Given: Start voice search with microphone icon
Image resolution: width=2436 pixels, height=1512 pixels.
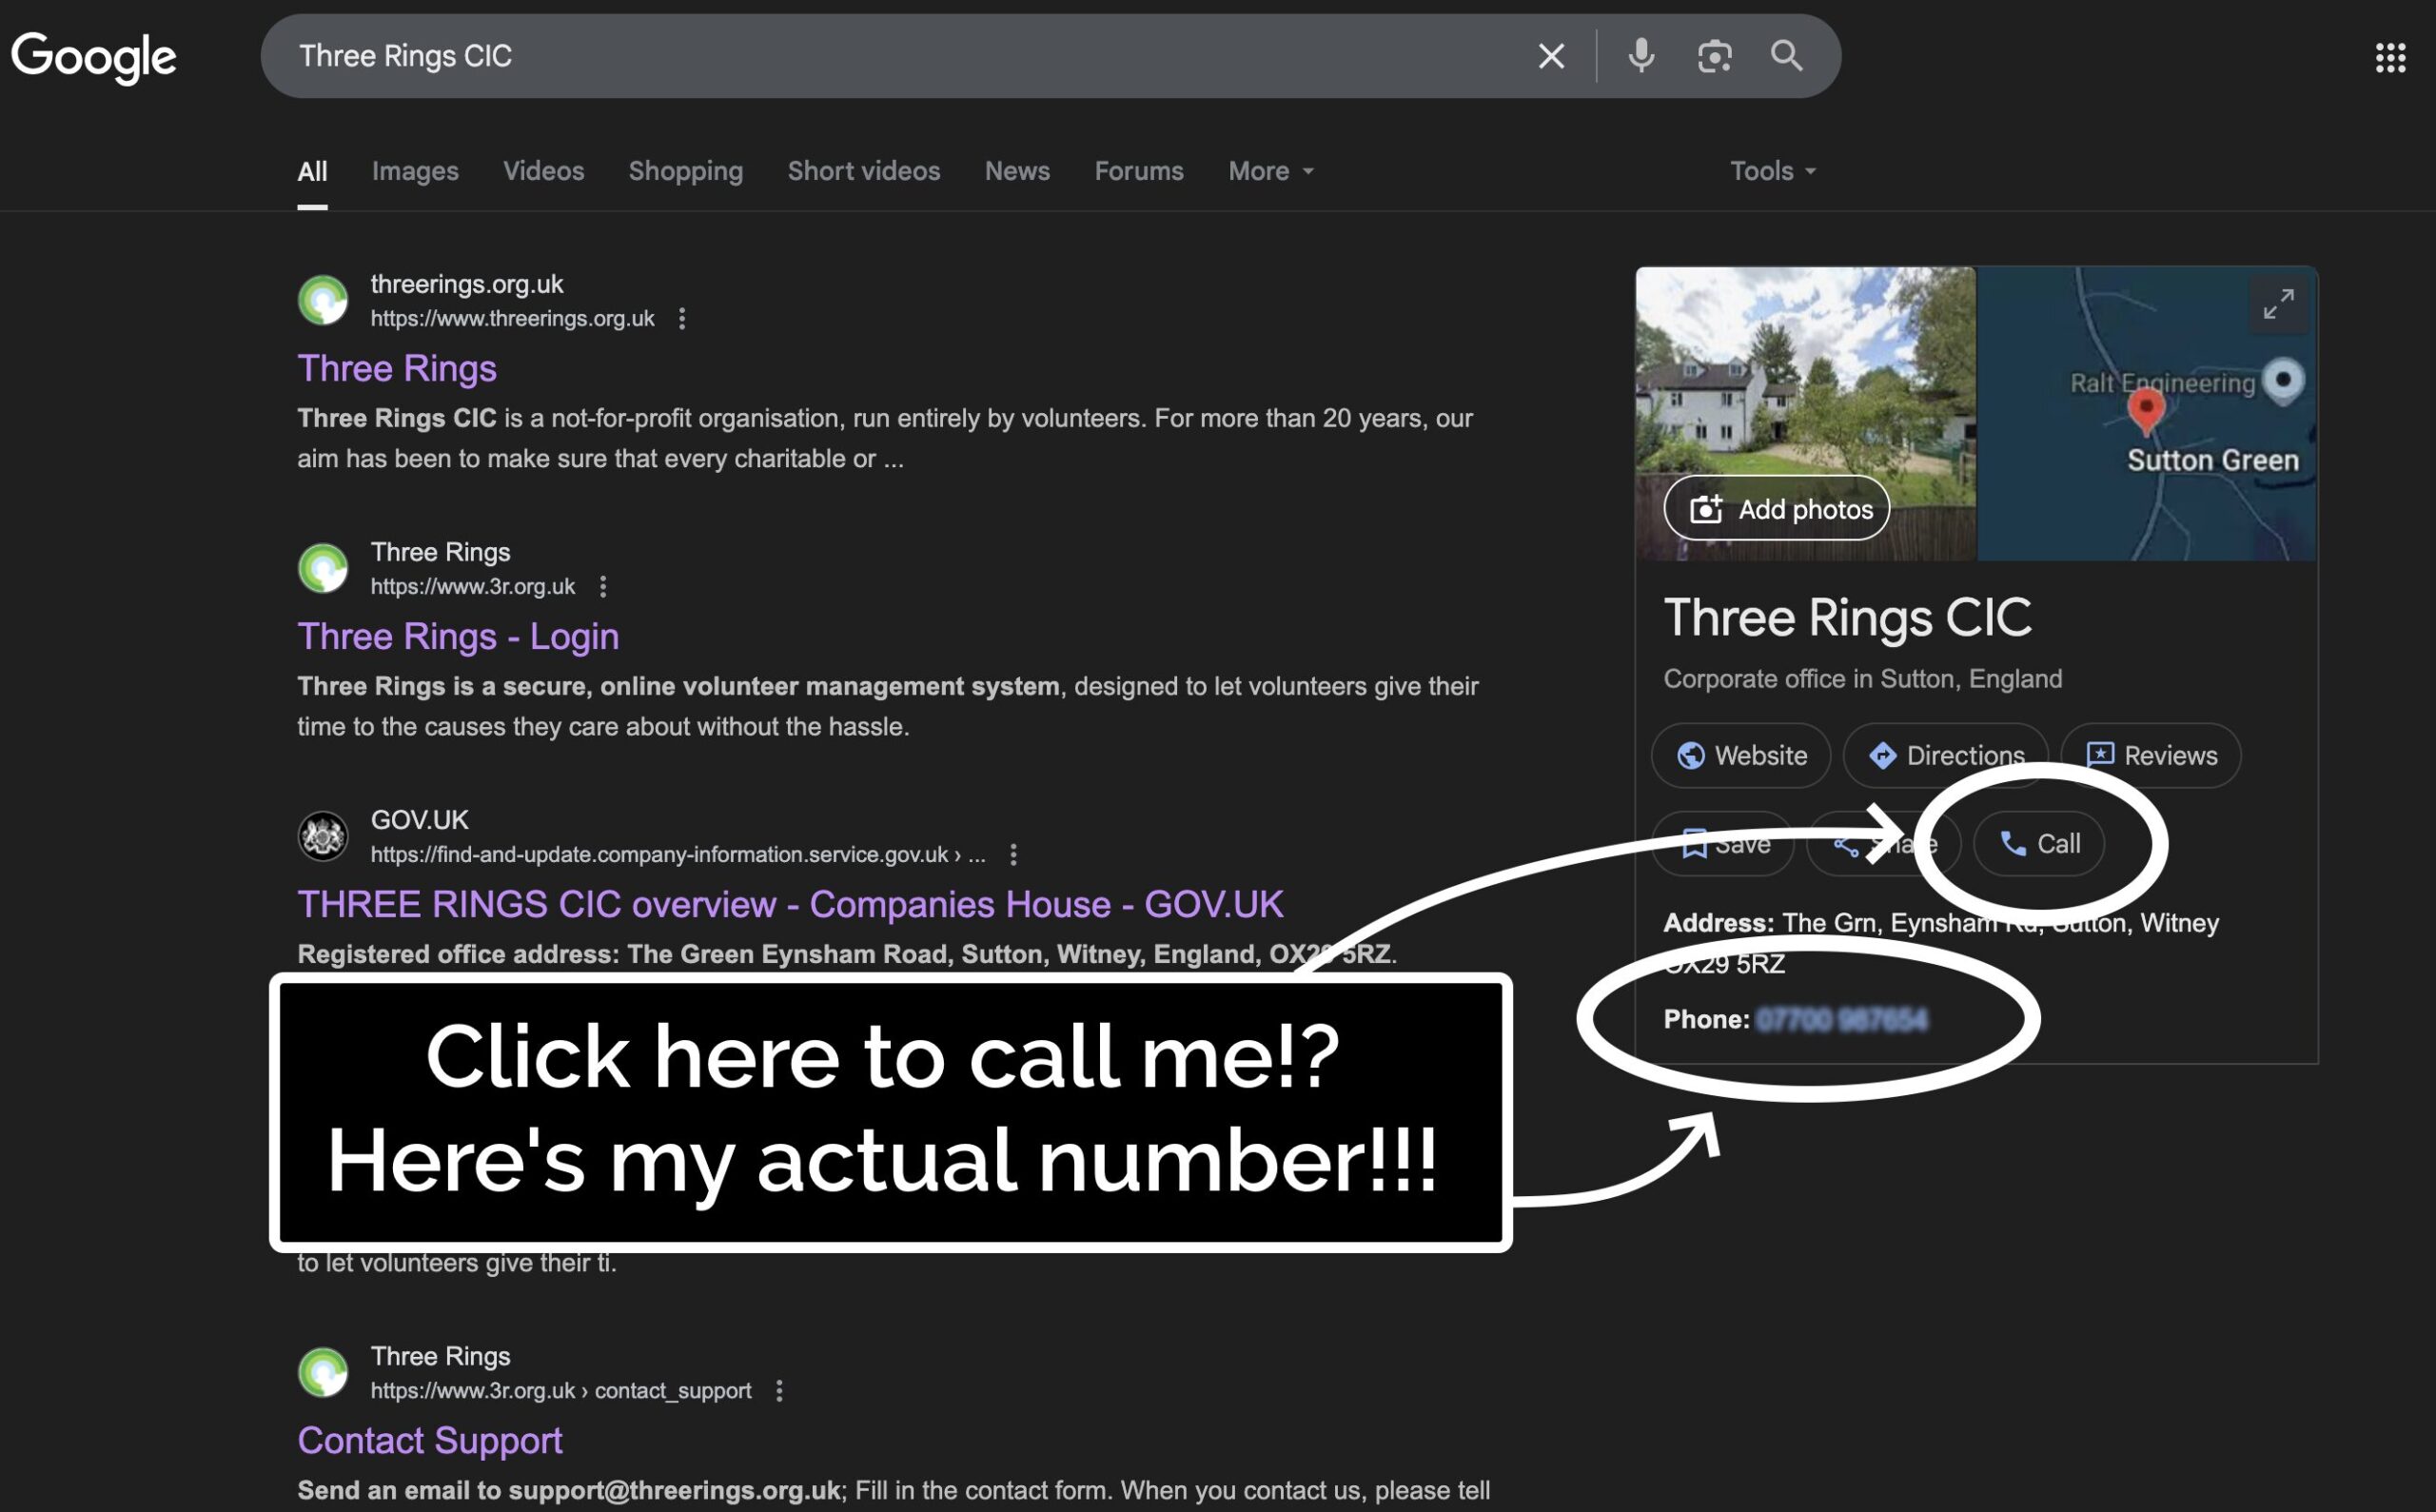Looking at the screenshot, I should [1640, 56].
